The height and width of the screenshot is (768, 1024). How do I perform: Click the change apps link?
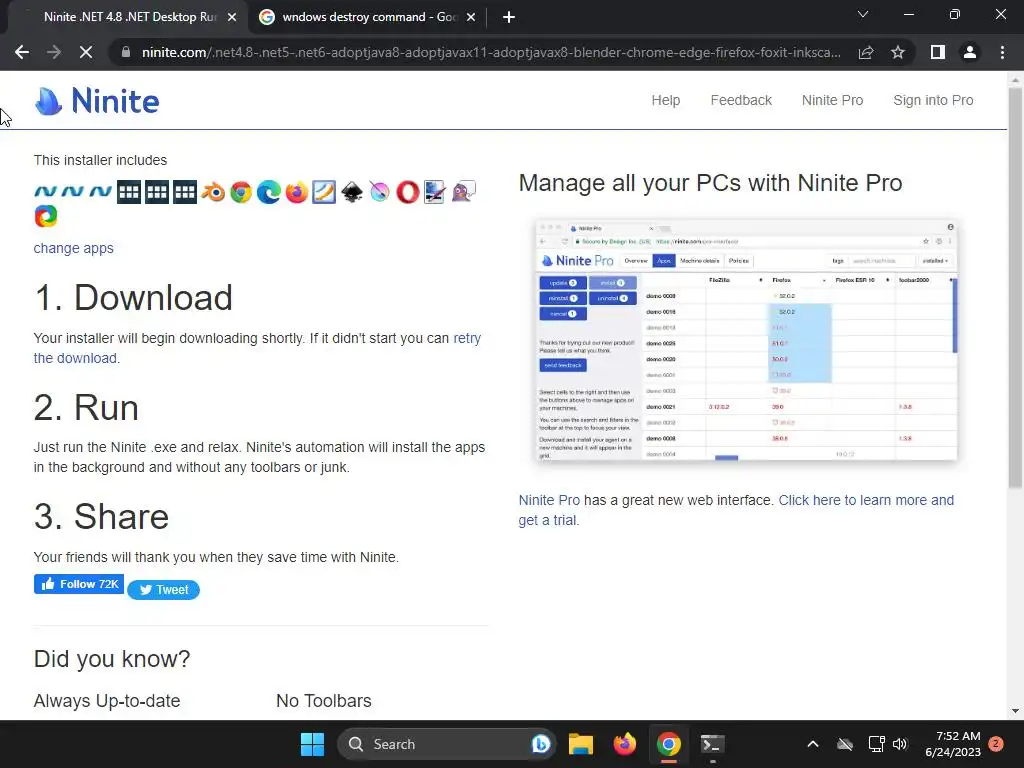pos(73,248)
